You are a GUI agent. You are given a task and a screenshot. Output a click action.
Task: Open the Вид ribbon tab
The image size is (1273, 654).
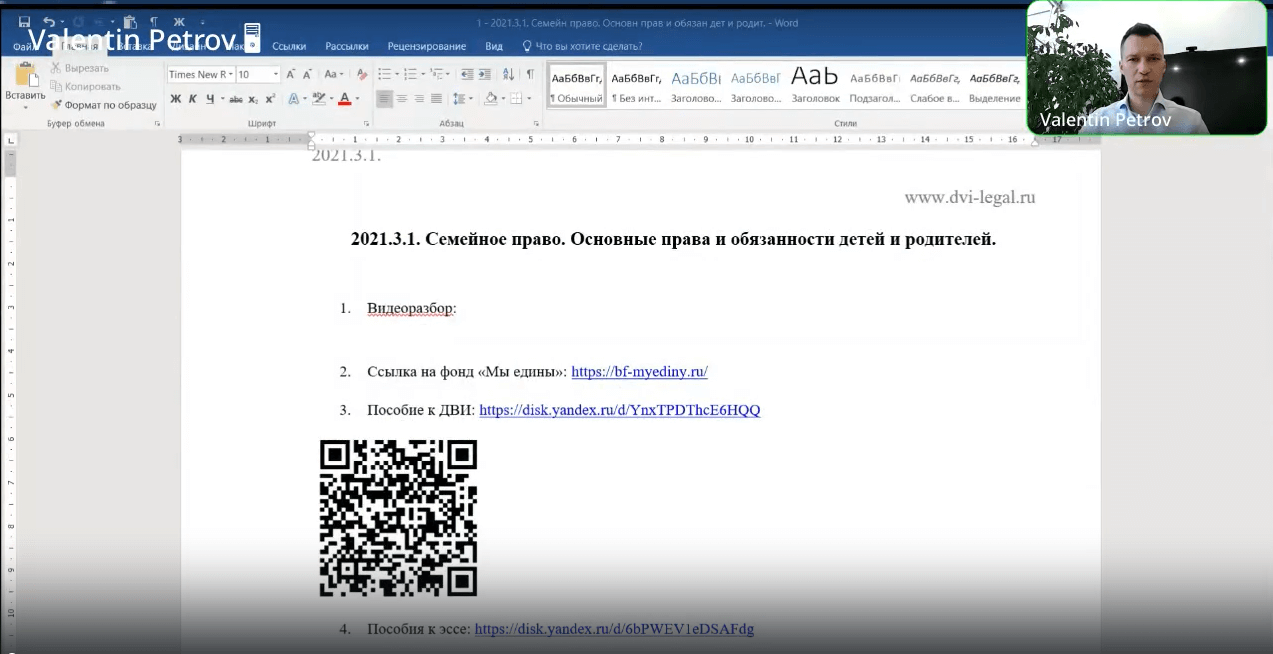[x=494, y=46]
